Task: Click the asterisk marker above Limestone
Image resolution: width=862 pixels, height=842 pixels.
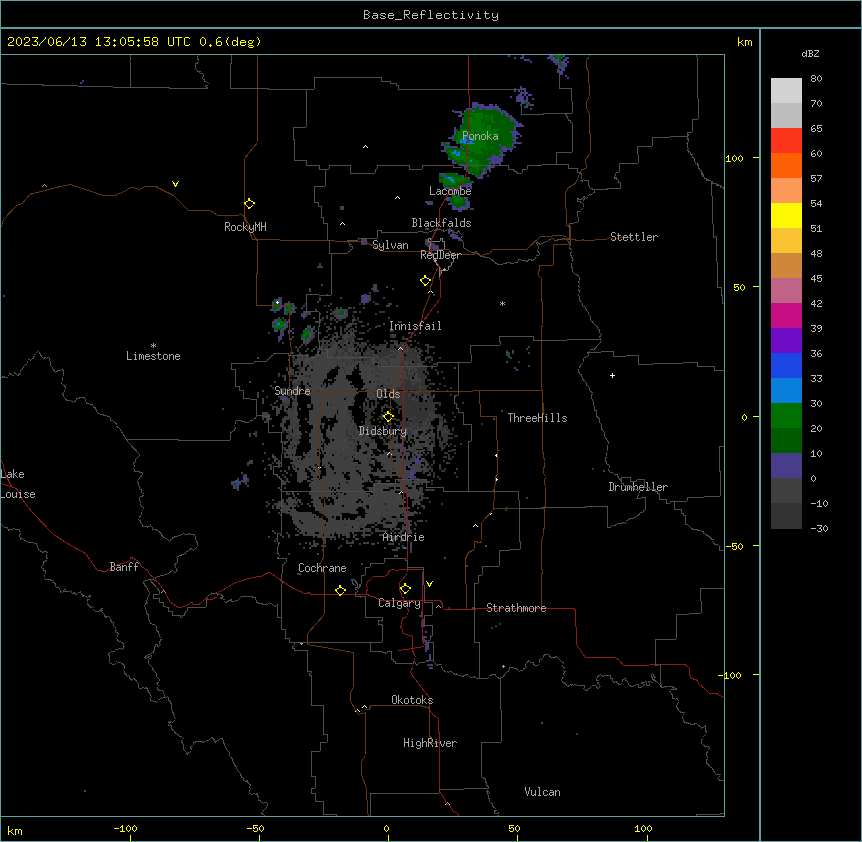Action: click(x=153, y=346)
